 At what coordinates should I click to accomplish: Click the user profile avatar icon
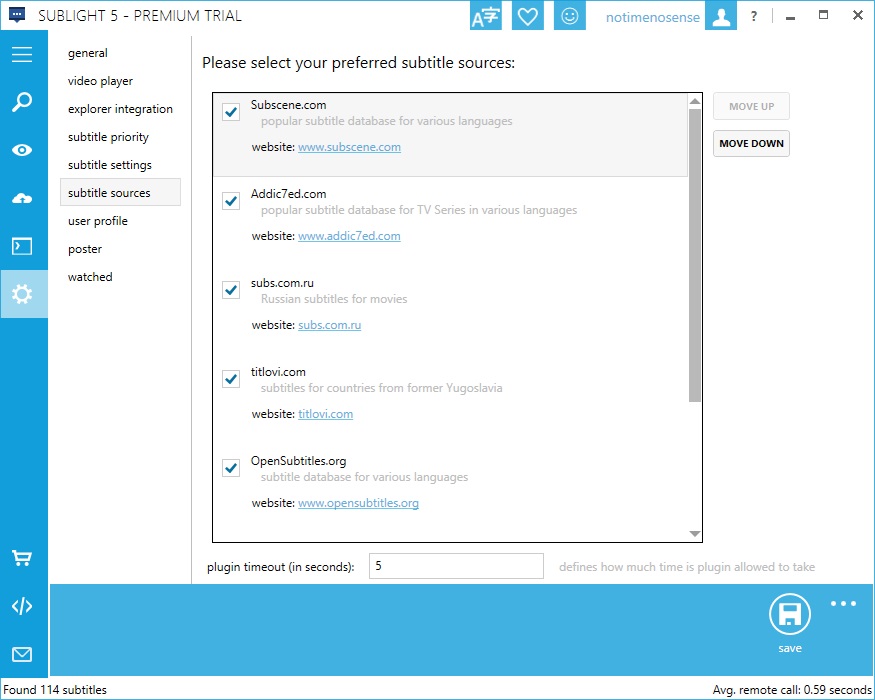click(x=721, y=16)
